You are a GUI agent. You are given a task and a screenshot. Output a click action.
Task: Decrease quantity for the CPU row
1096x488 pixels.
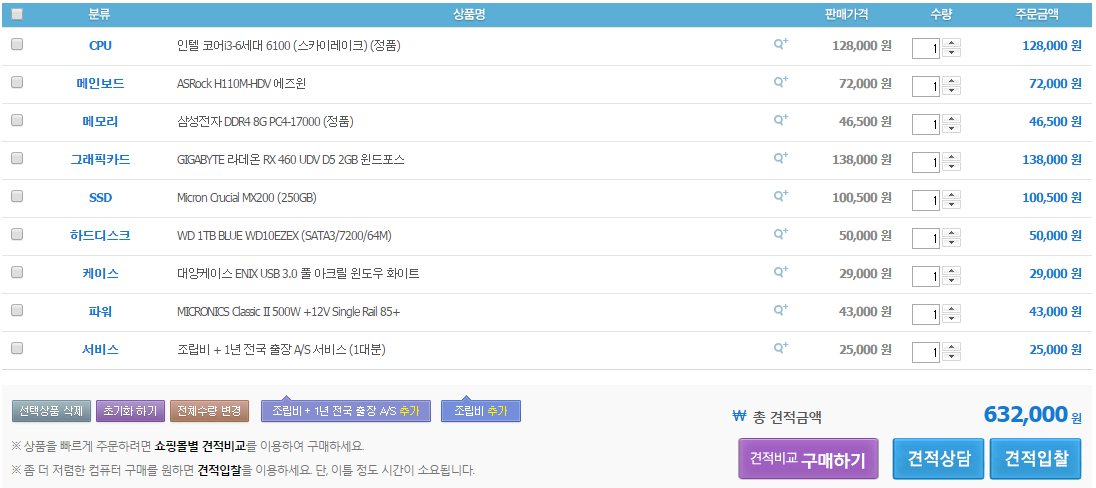pyautogui.click(x=951, y=52)
